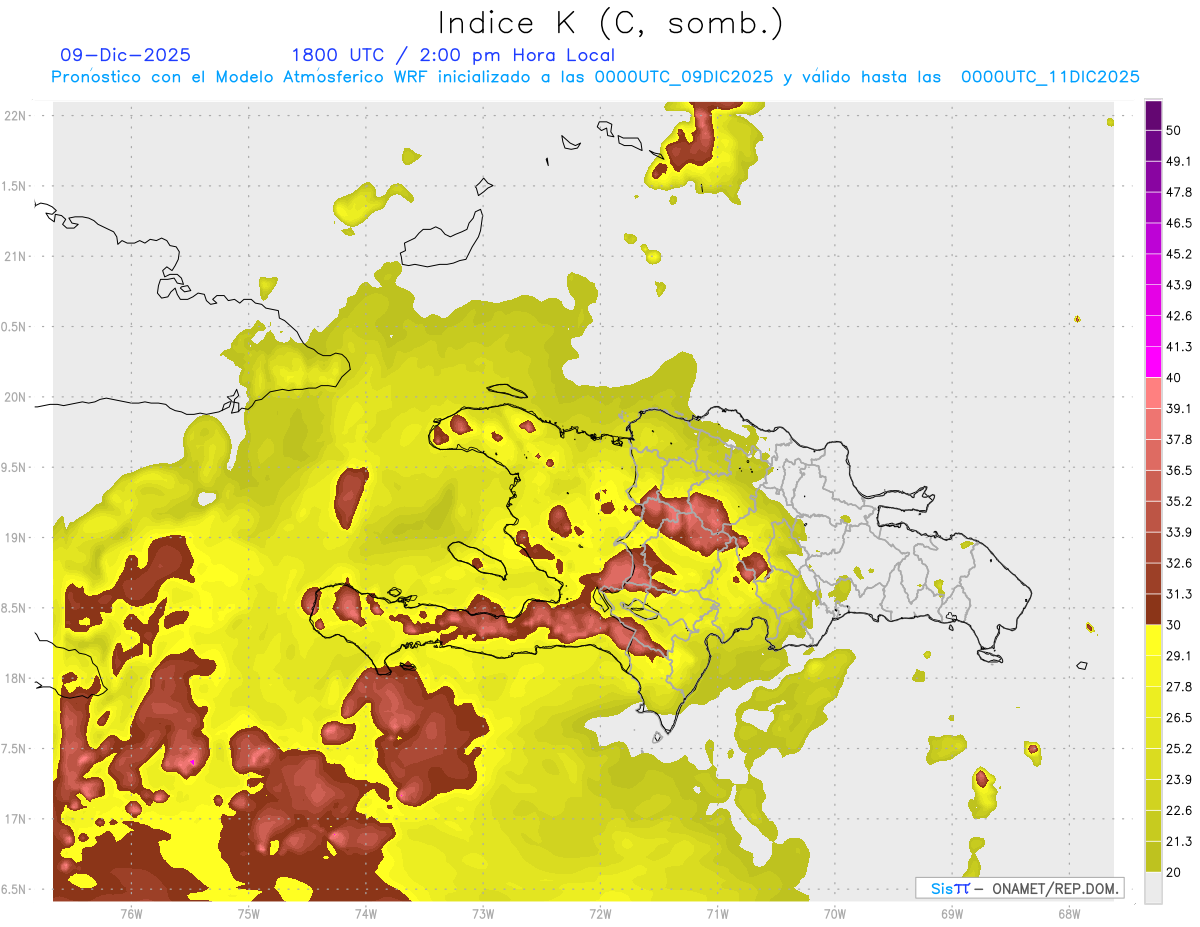
Task: Click the colorbar value '21.3'
Action: pyautogui.click(x=1179, y=842)
